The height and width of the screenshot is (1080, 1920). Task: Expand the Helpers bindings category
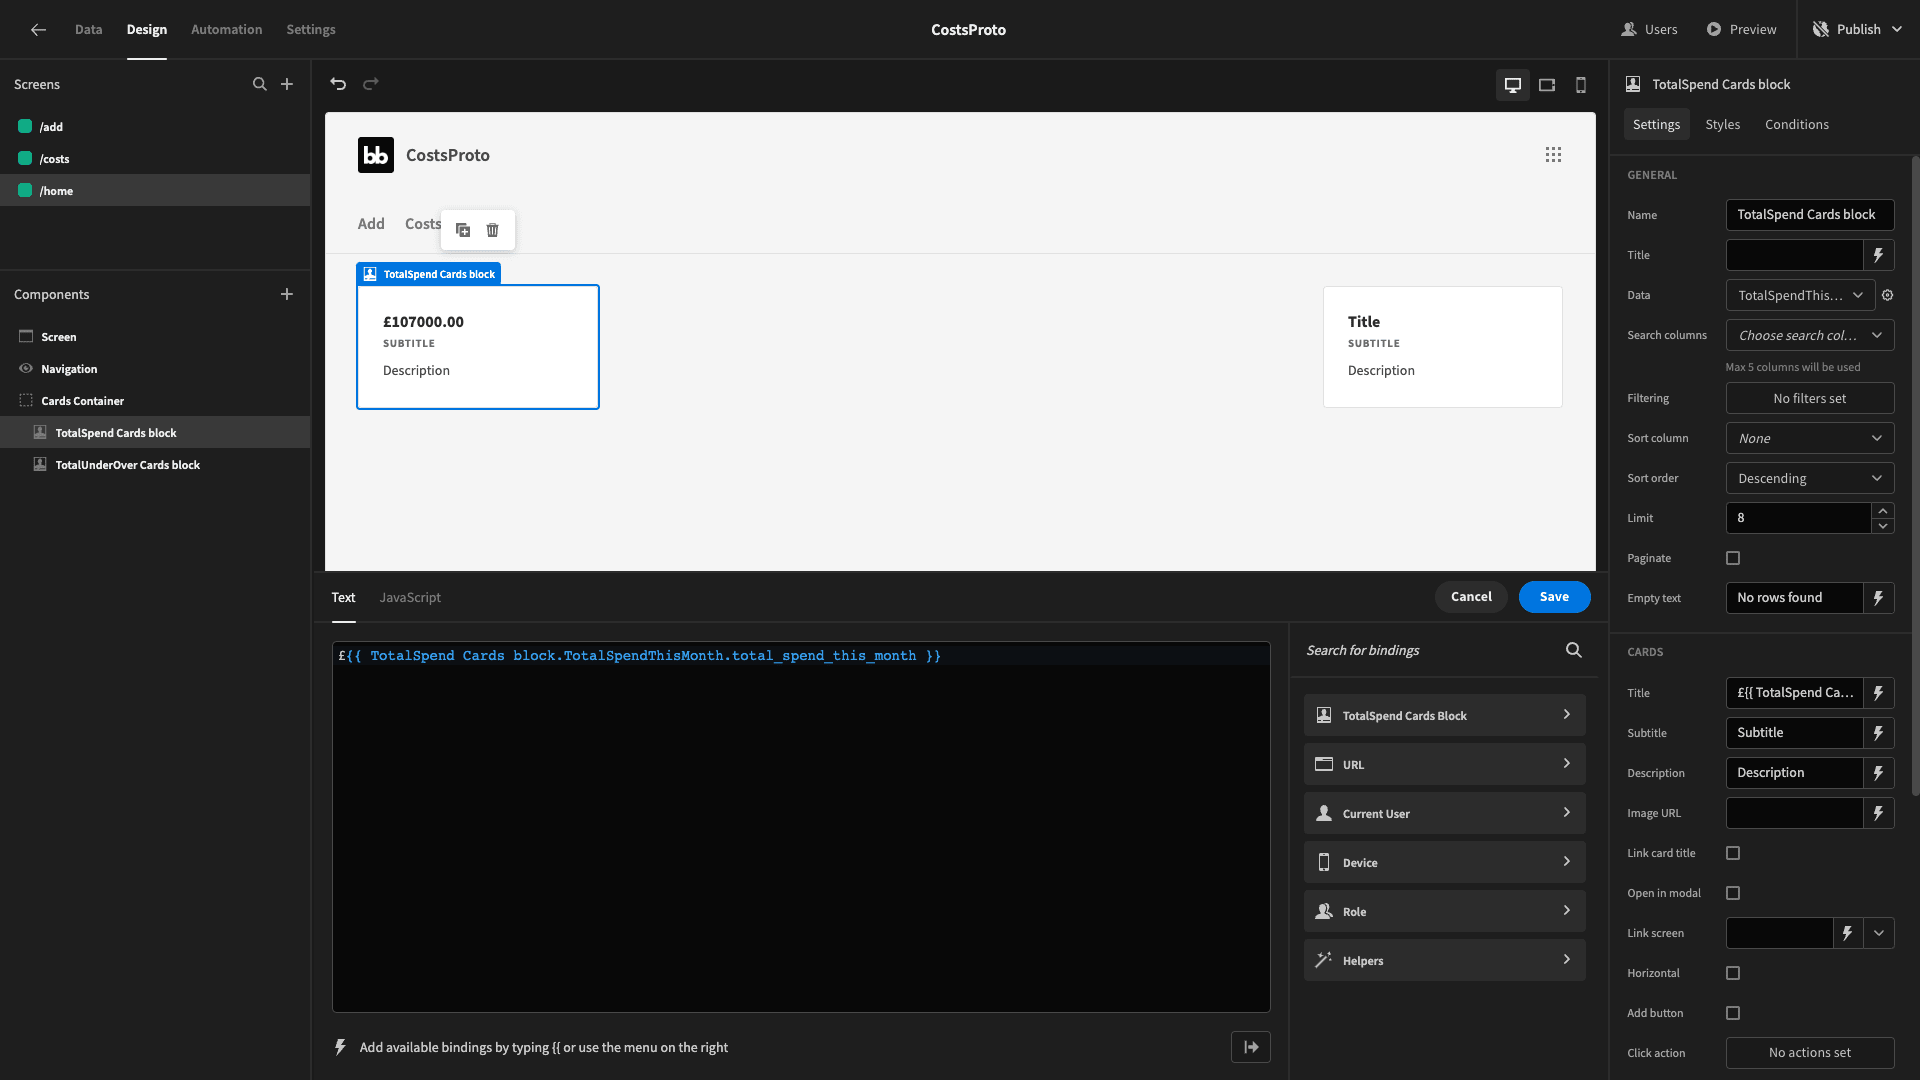pos(1444,960)
